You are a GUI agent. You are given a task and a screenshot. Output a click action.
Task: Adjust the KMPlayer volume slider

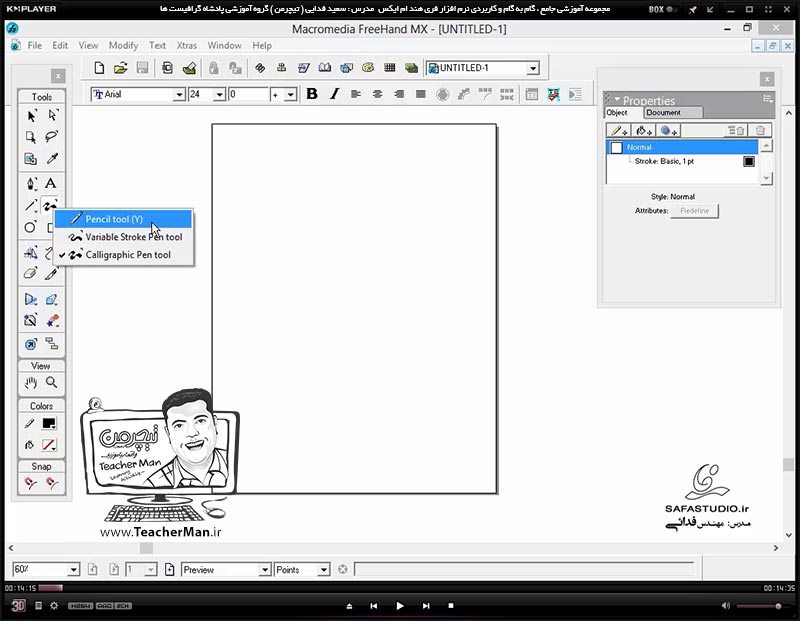tap(760, 606)
